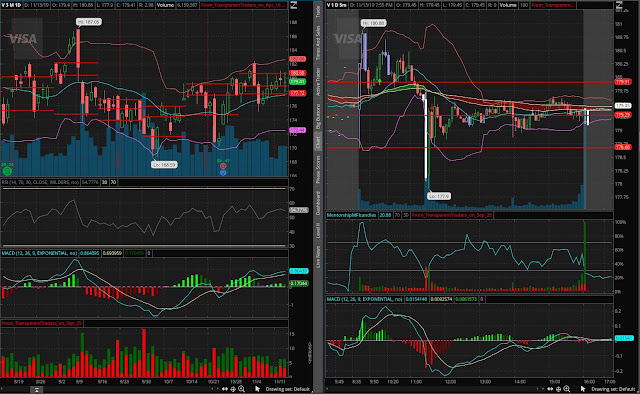Open the Times And Sales sidebar tab
This screenshot has width=640, height=394.
point(318,42)
